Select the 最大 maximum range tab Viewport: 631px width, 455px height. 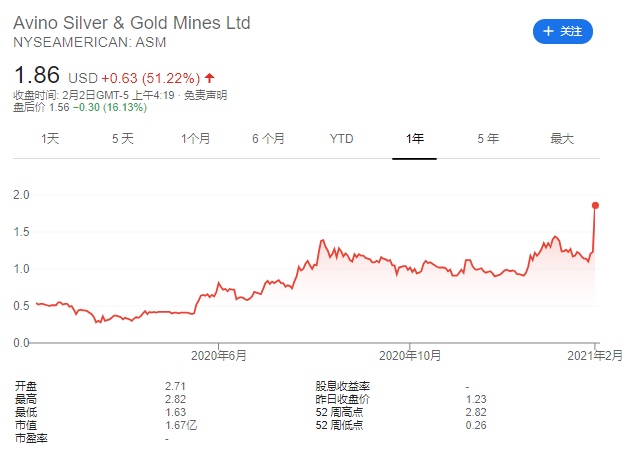click(561, 139)
